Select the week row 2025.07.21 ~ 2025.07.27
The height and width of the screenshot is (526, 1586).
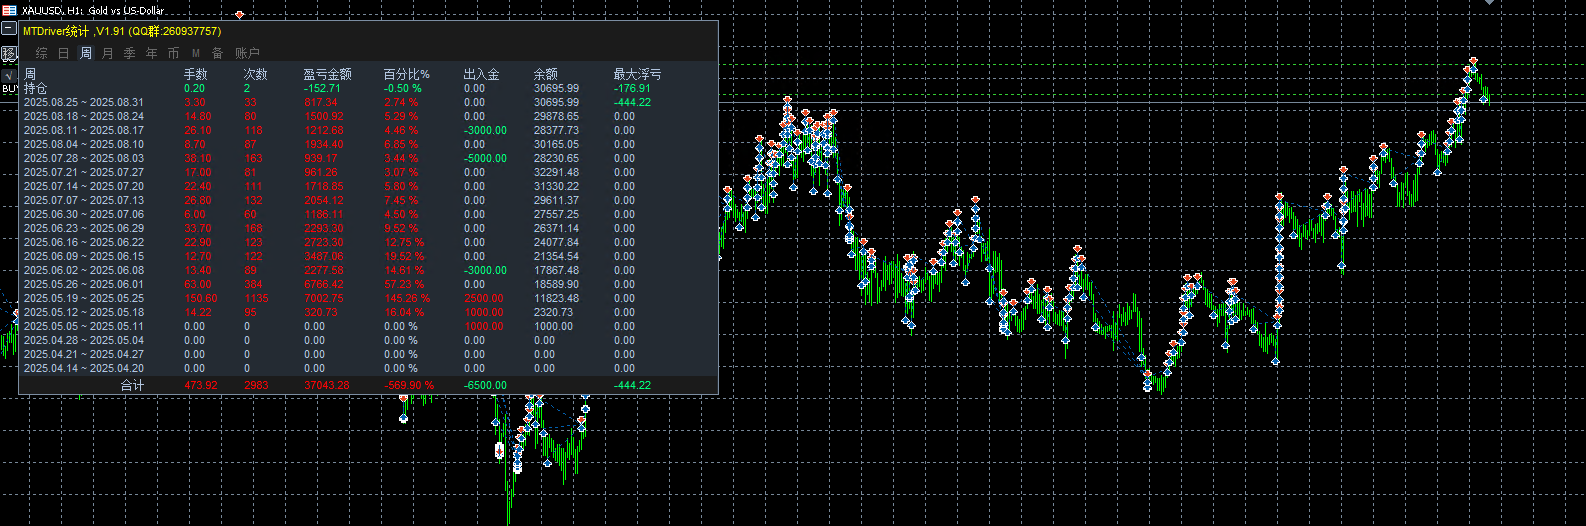coord(84,172)
